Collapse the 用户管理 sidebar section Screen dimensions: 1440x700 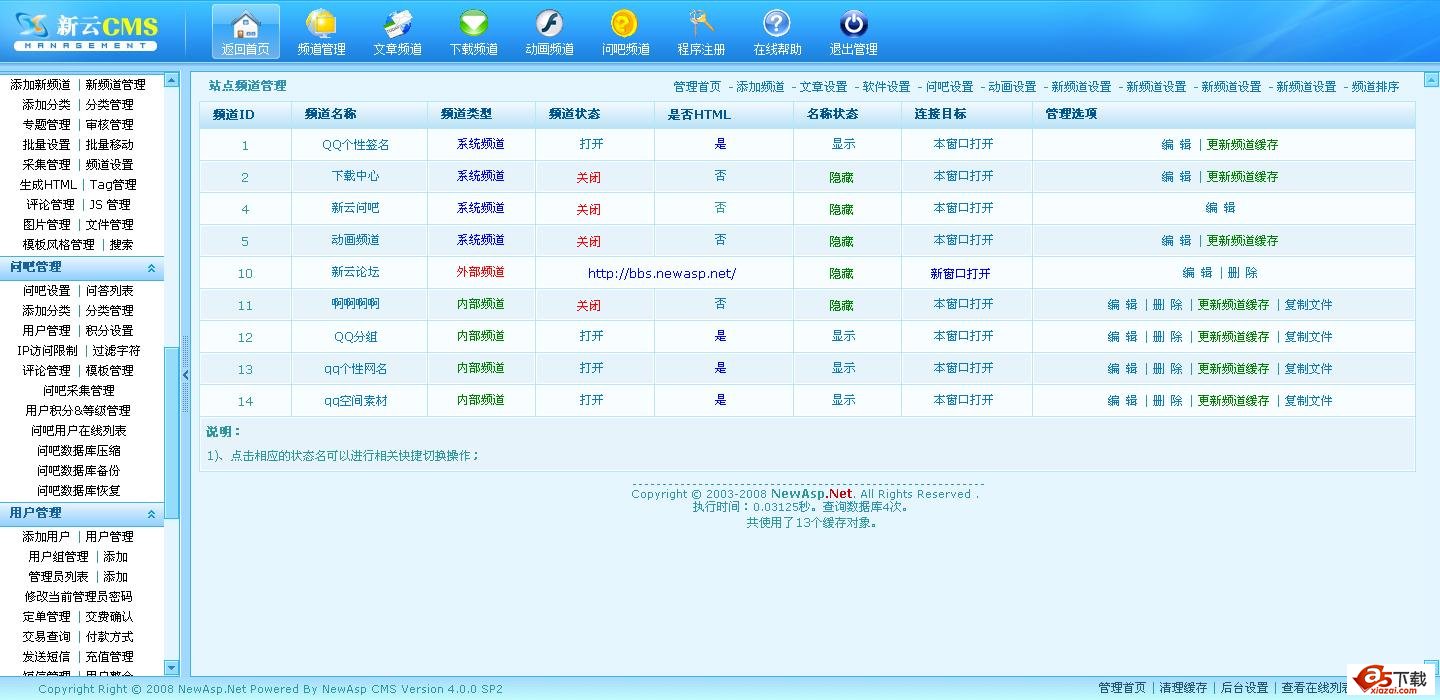(x=151, y=514)
